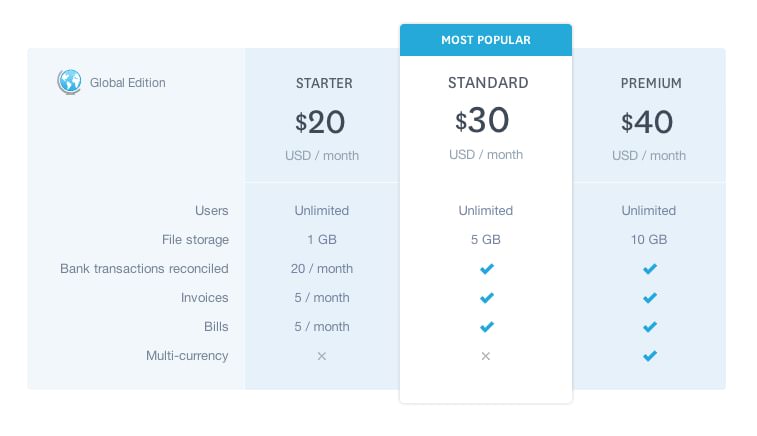Click Premium plan's Bills checkmark
The width and height of the screenshot is (757, 436).
(x=649, y=327)
